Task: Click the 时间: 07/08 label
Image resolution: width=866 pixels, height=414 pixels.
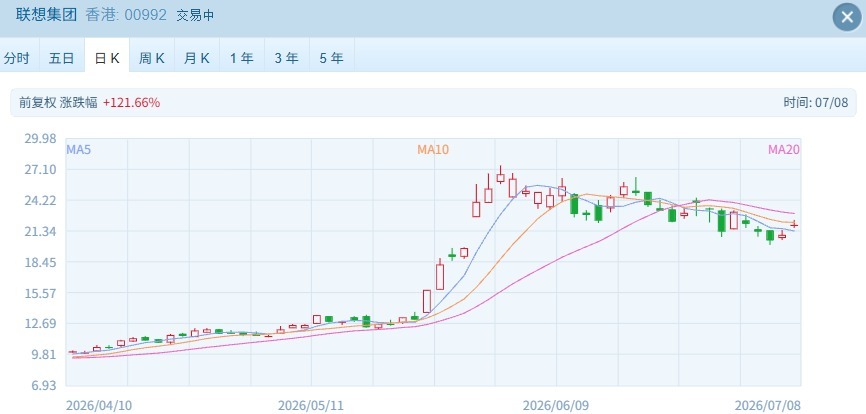Action: (x=815, y=102)
